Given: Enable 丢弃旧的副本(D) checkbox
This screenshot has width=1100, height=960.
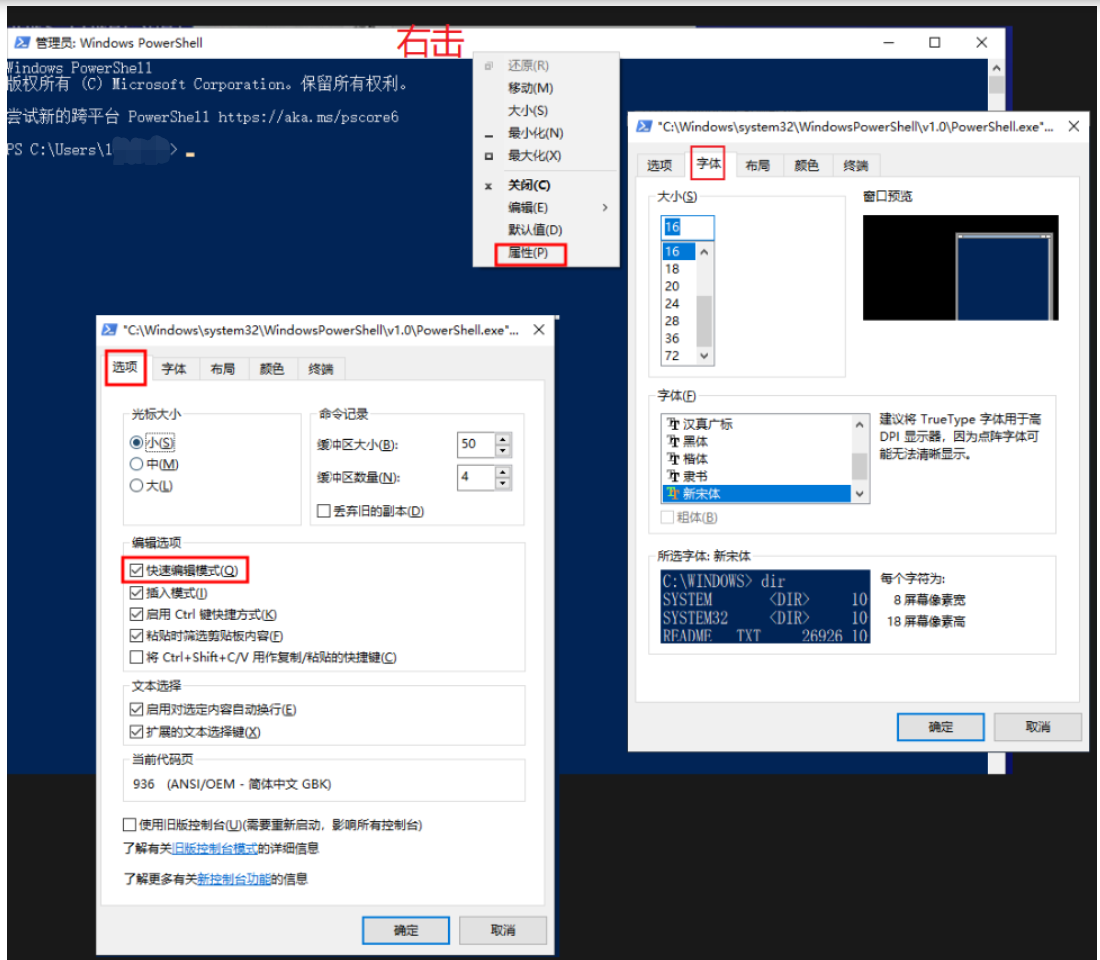Looking at the screenshot, I should tap(323, 511).
